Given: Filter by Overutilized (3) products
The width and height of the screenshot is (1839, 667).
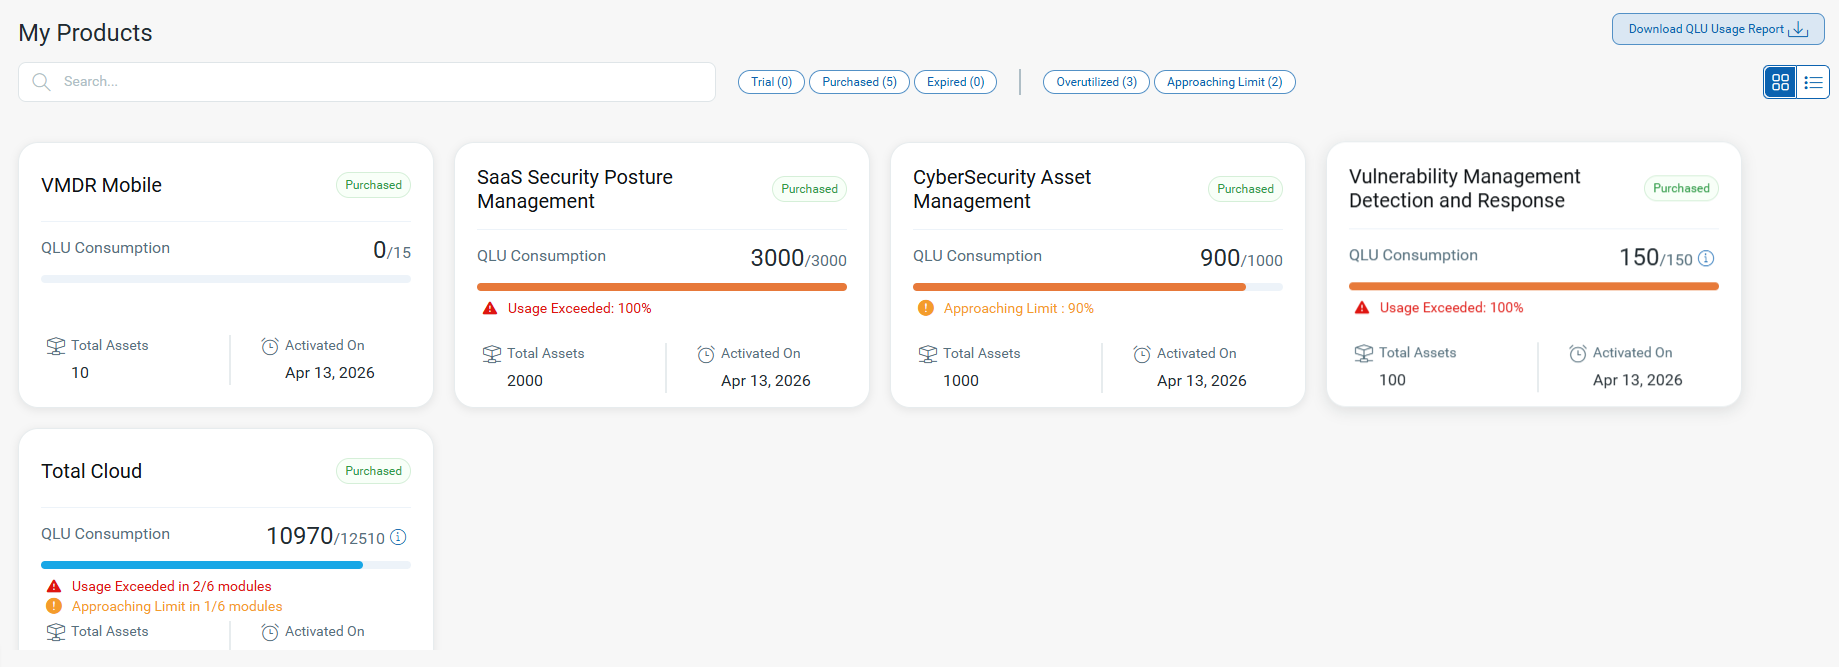Looking at the screenshot, I should pos(1096,82).
